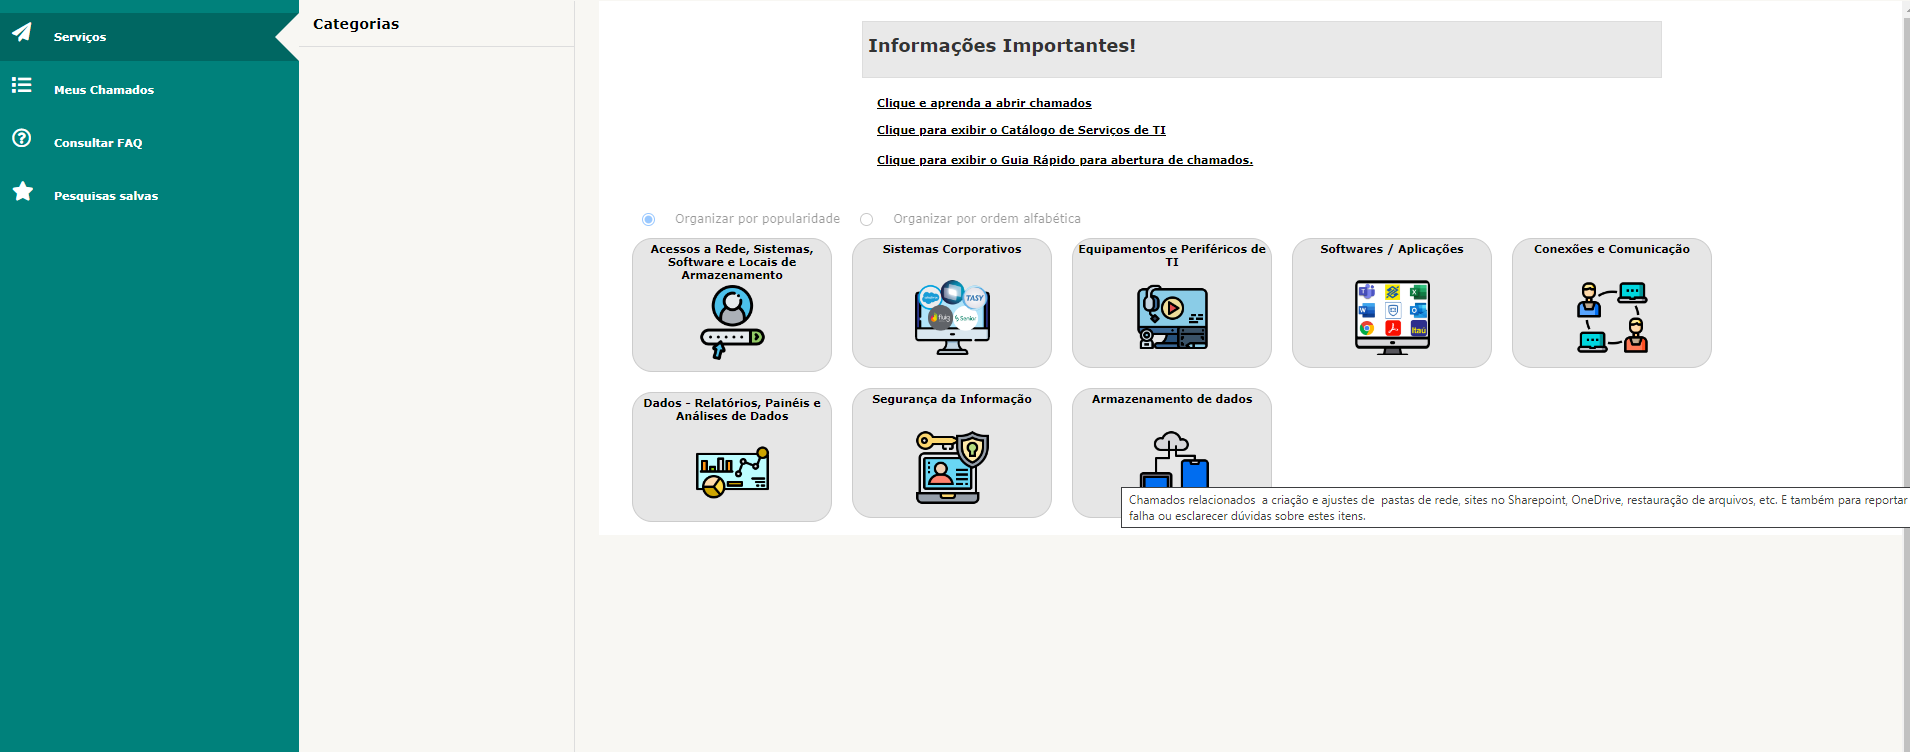The image size is (1910, 752).
Task: Open the Serviços menu item
Action: 149,37
